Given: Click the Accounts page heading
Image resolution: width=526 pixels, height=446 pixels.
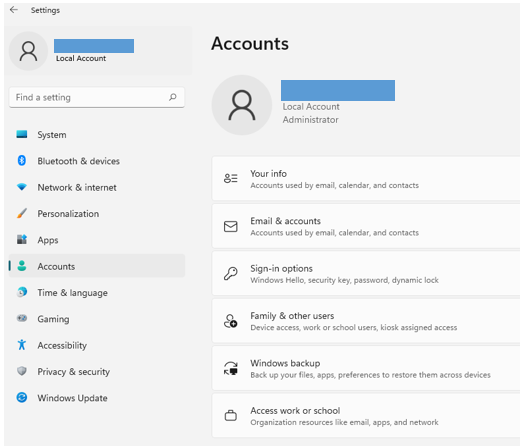Looking at the screenshot, I should tap(250, 44).
